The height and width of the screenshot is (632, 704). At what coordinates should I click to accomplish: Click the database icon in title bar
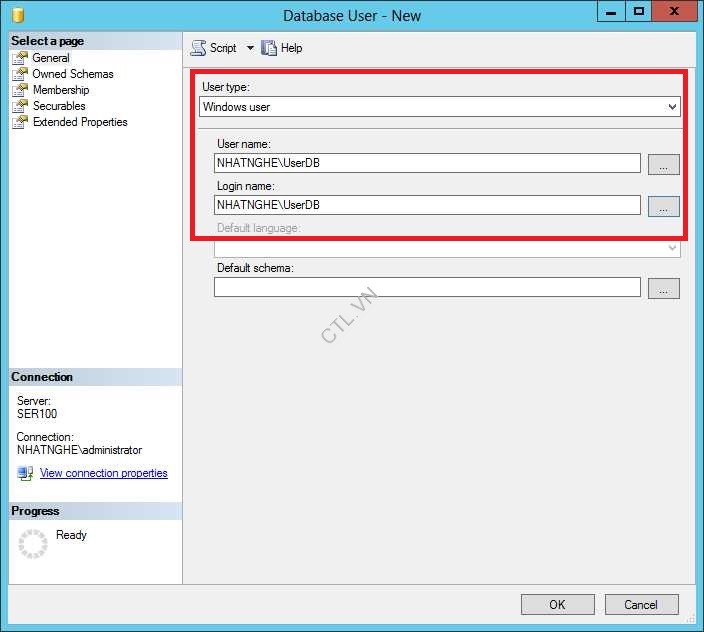pos(18,15)
